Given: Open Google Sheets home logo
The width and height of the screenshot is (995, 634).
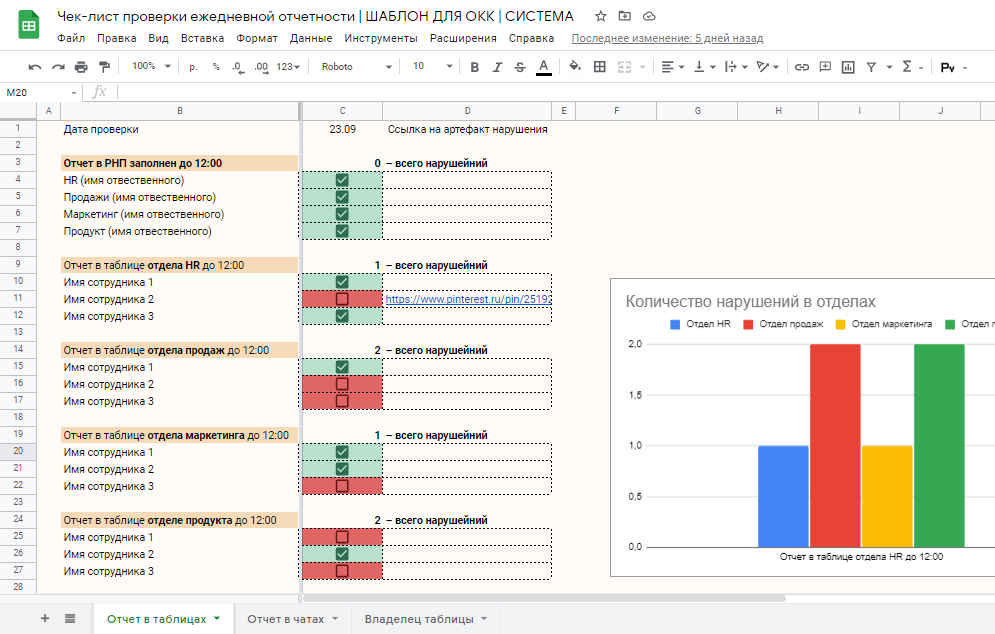Looking at the screenshot, I should tap(29, 25).
